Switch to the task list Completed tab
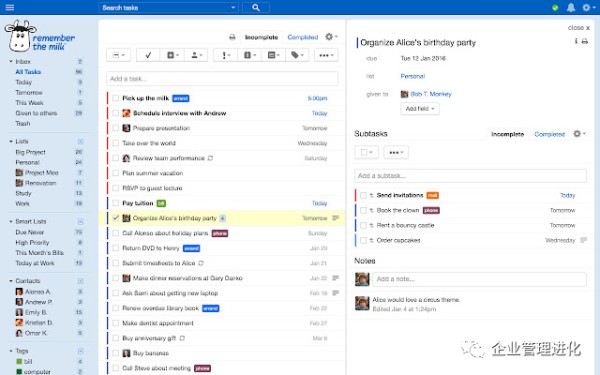The height and width of the screenshot is (375, 600). pyautogui.click(x=303, y=37)
